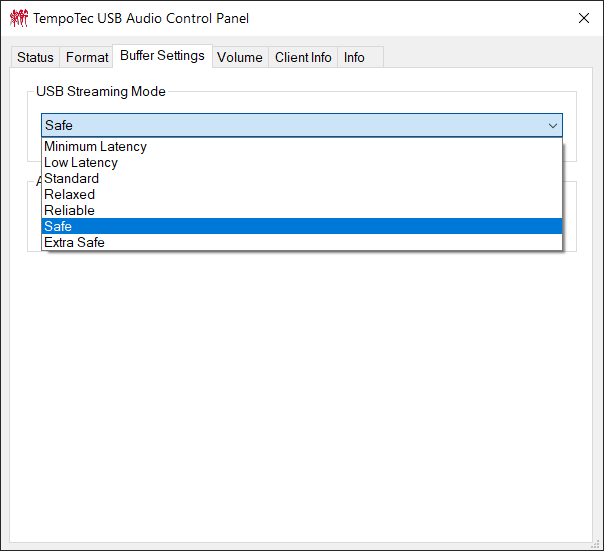This screenshot has width=604, height=551.
Task: Open the Format tab
Action: (87, 58)
